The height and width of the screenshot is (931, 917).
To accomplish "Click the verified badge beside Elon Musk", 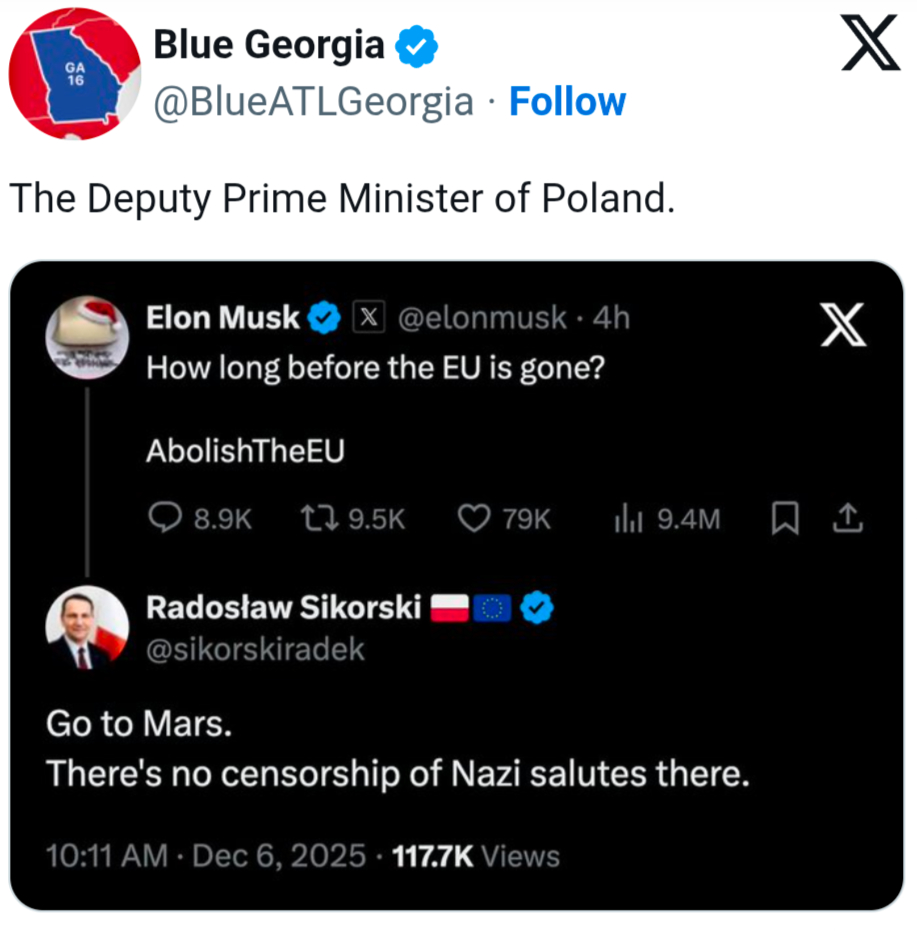I will pyautogui.click(x=323, y=318).
